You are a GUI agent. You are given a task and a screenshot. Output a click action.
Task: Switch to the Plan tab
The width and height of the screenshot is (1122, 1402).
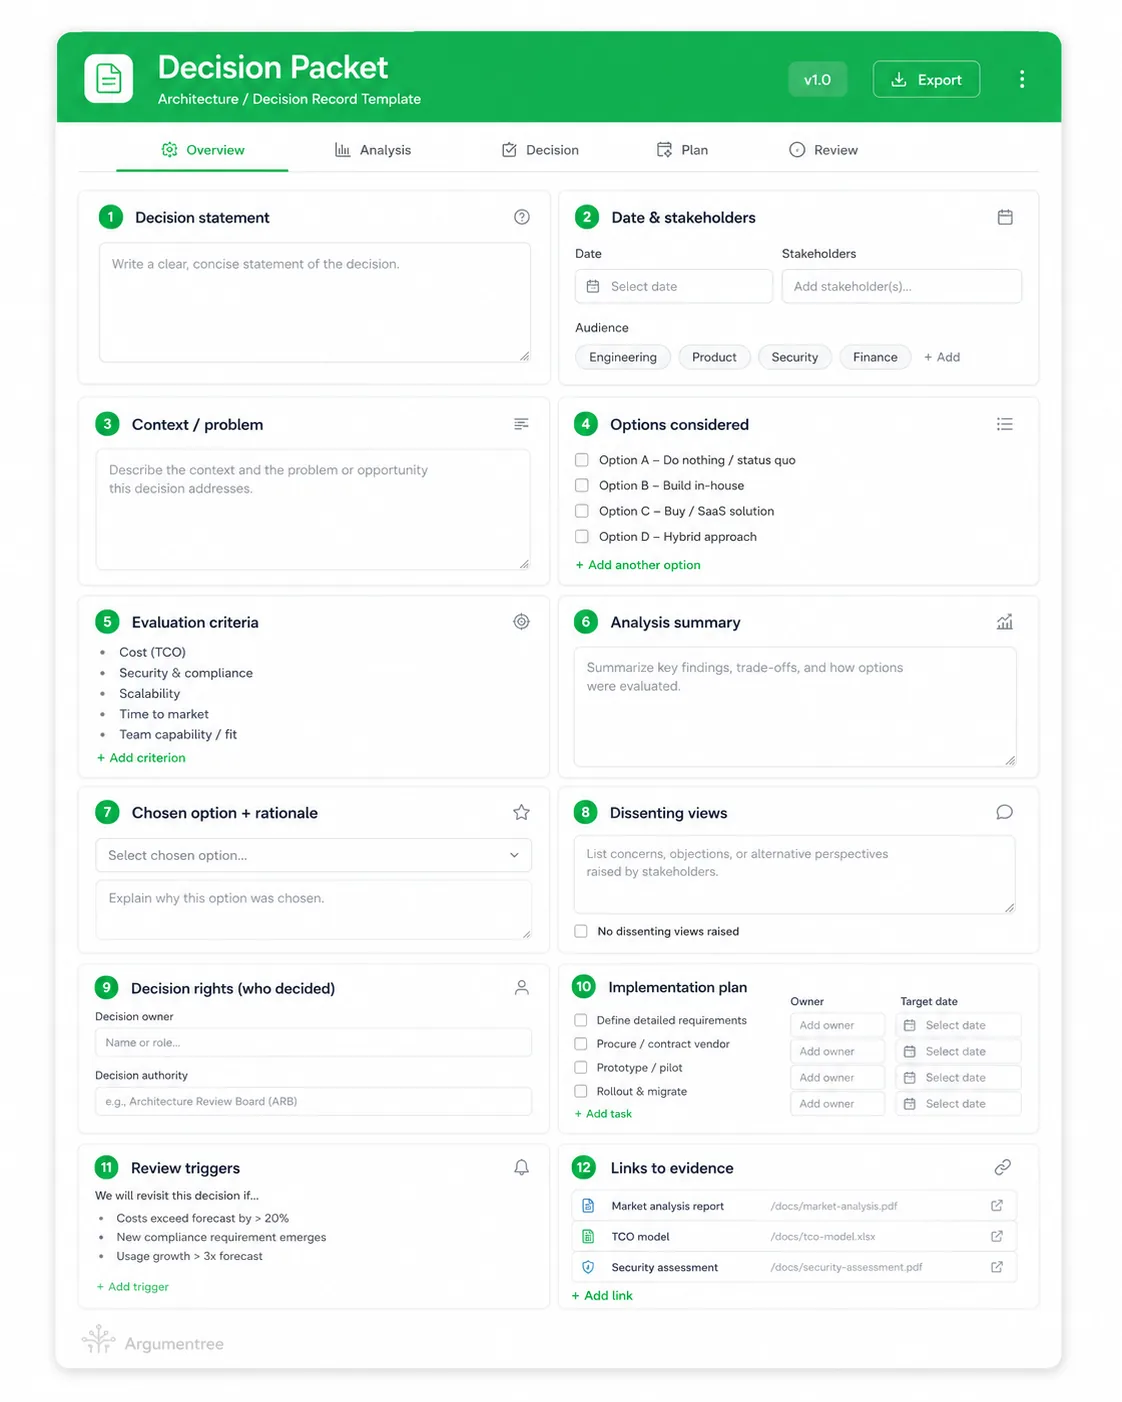(682, 150)
